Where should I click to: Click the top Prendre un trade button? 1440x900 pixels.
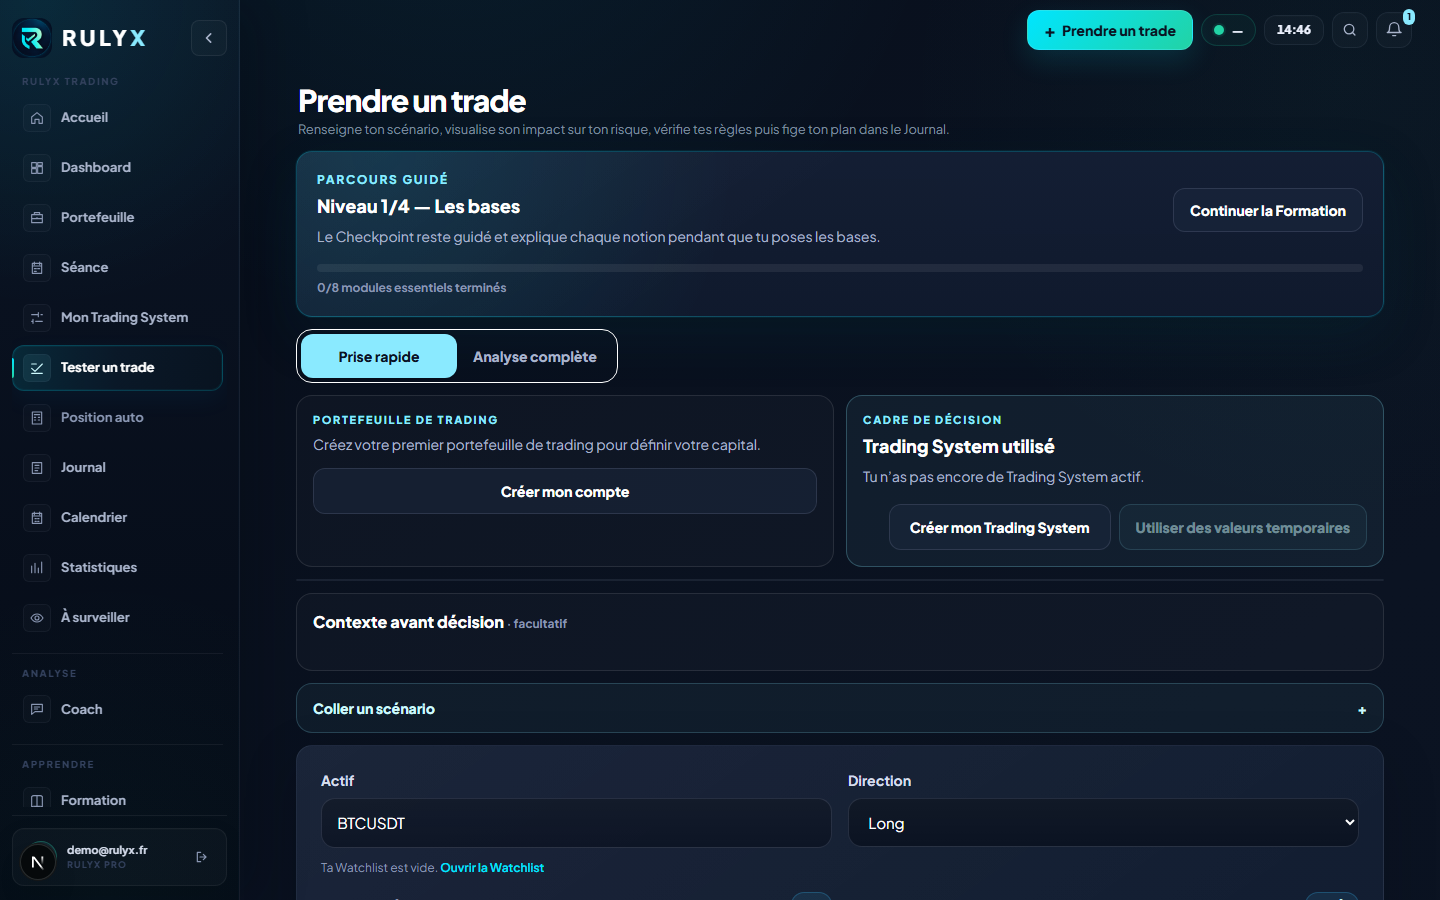1110,30
